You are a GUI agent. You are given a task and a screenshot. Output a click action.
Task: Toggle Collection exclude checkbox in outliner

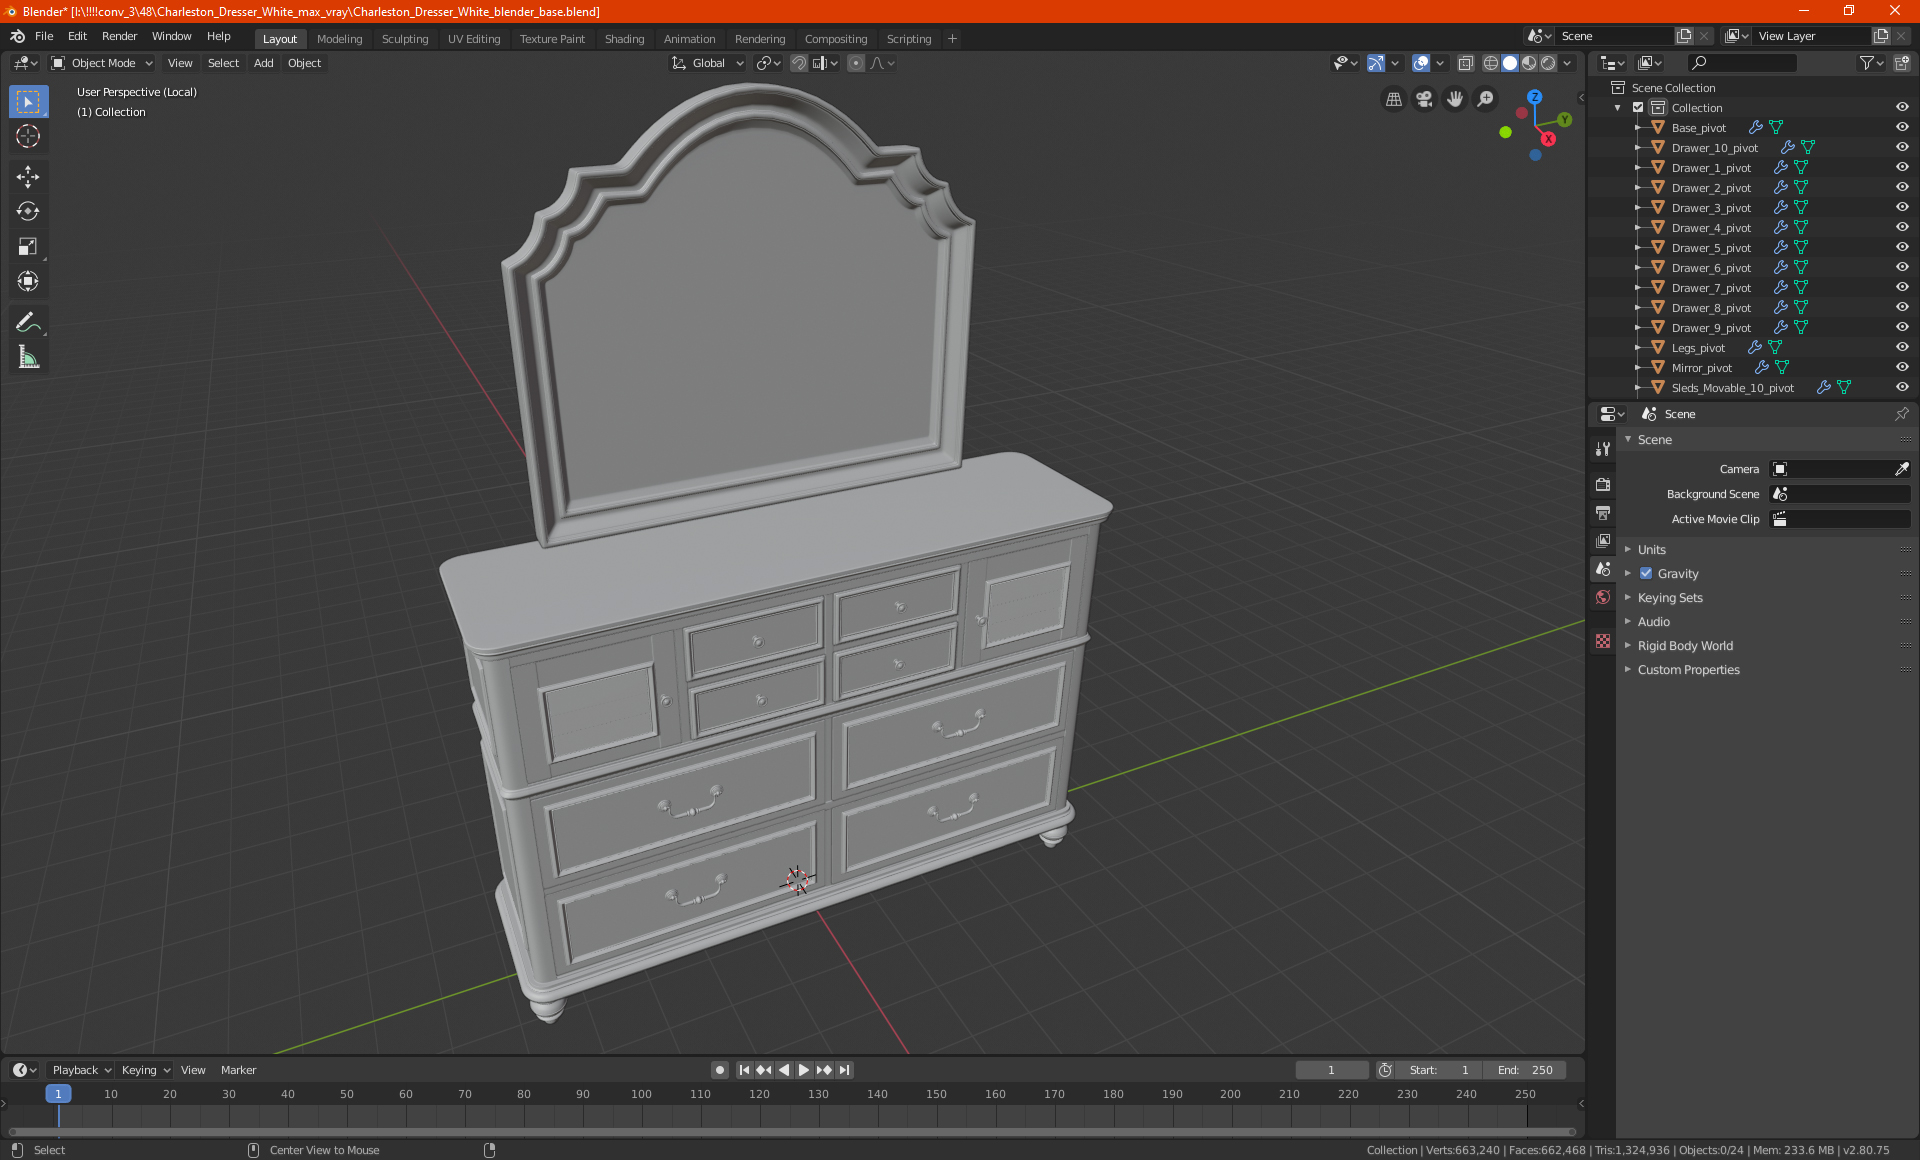click(x=1638, y=108)
